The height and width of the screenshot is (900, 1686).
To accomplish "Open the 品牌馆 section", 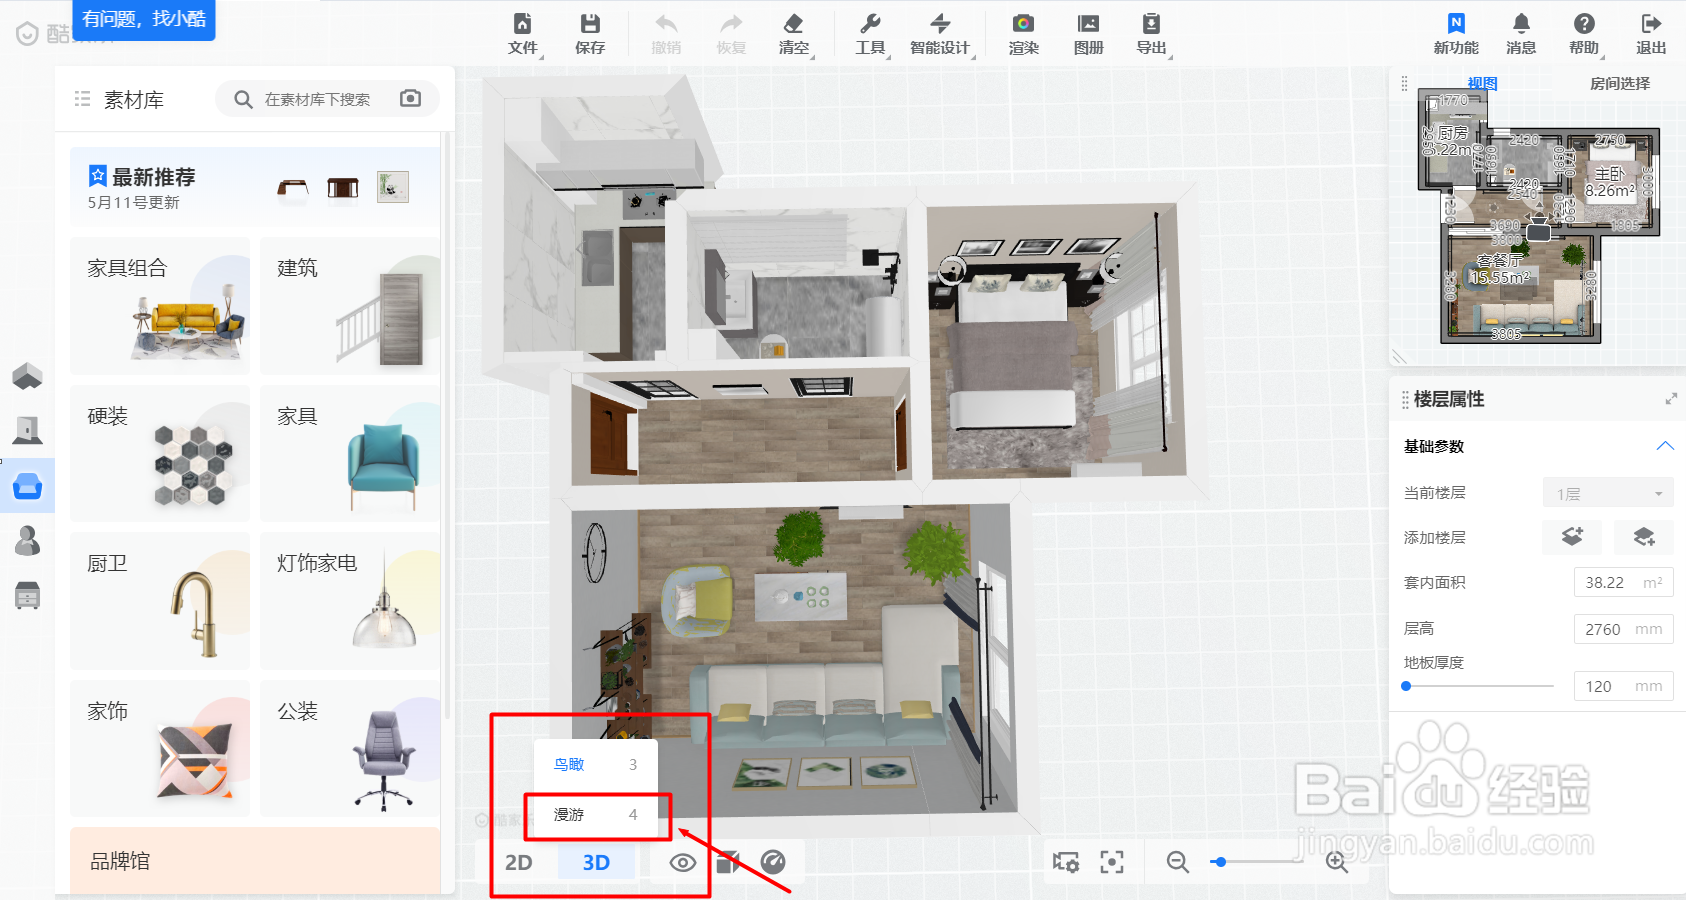I will click(x=255, y=860).
